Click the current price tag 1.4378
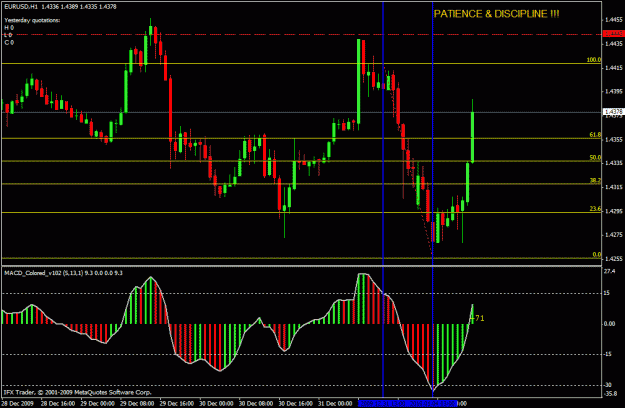This screenshot has width=625, height=408. click(x=613, y=112)
